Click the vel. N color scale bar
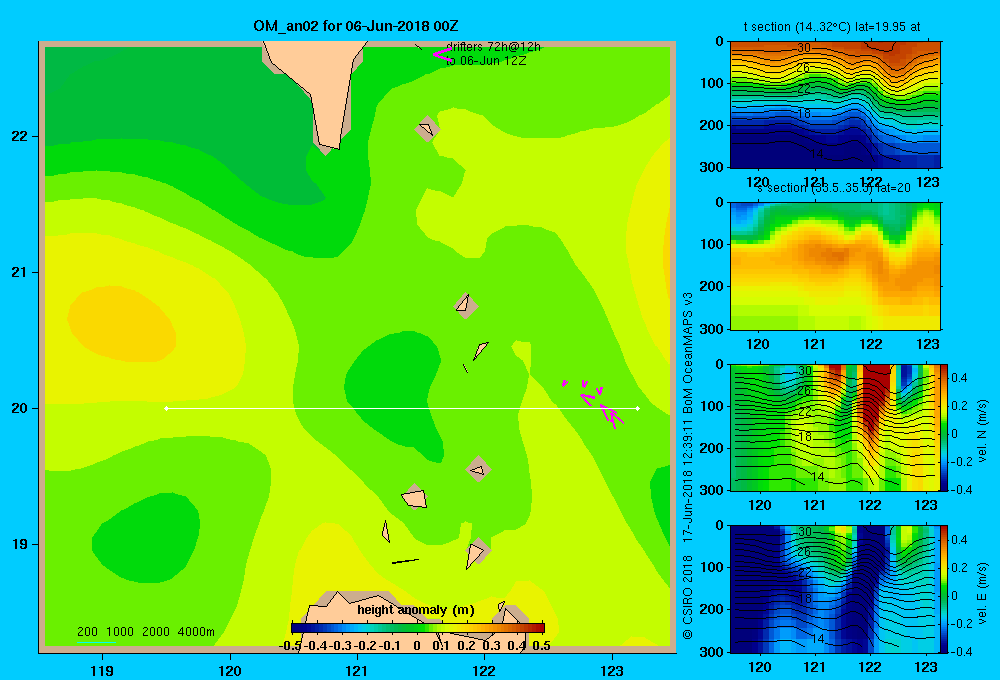This screenshot has width=1000, height=680. point(945,427)
